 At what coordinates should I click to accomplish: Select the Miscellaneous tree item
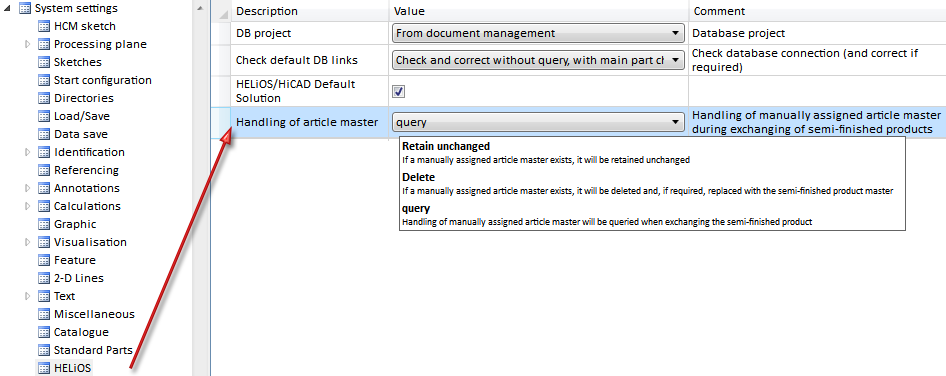[x=94, y=314]
